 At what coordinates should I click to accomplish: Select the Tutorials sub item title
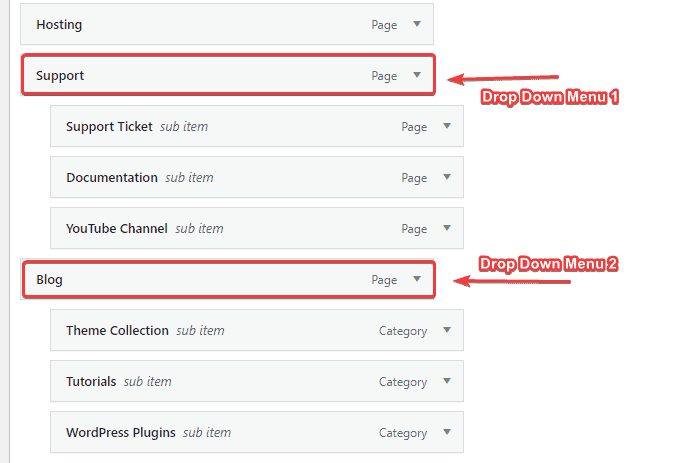91,381
